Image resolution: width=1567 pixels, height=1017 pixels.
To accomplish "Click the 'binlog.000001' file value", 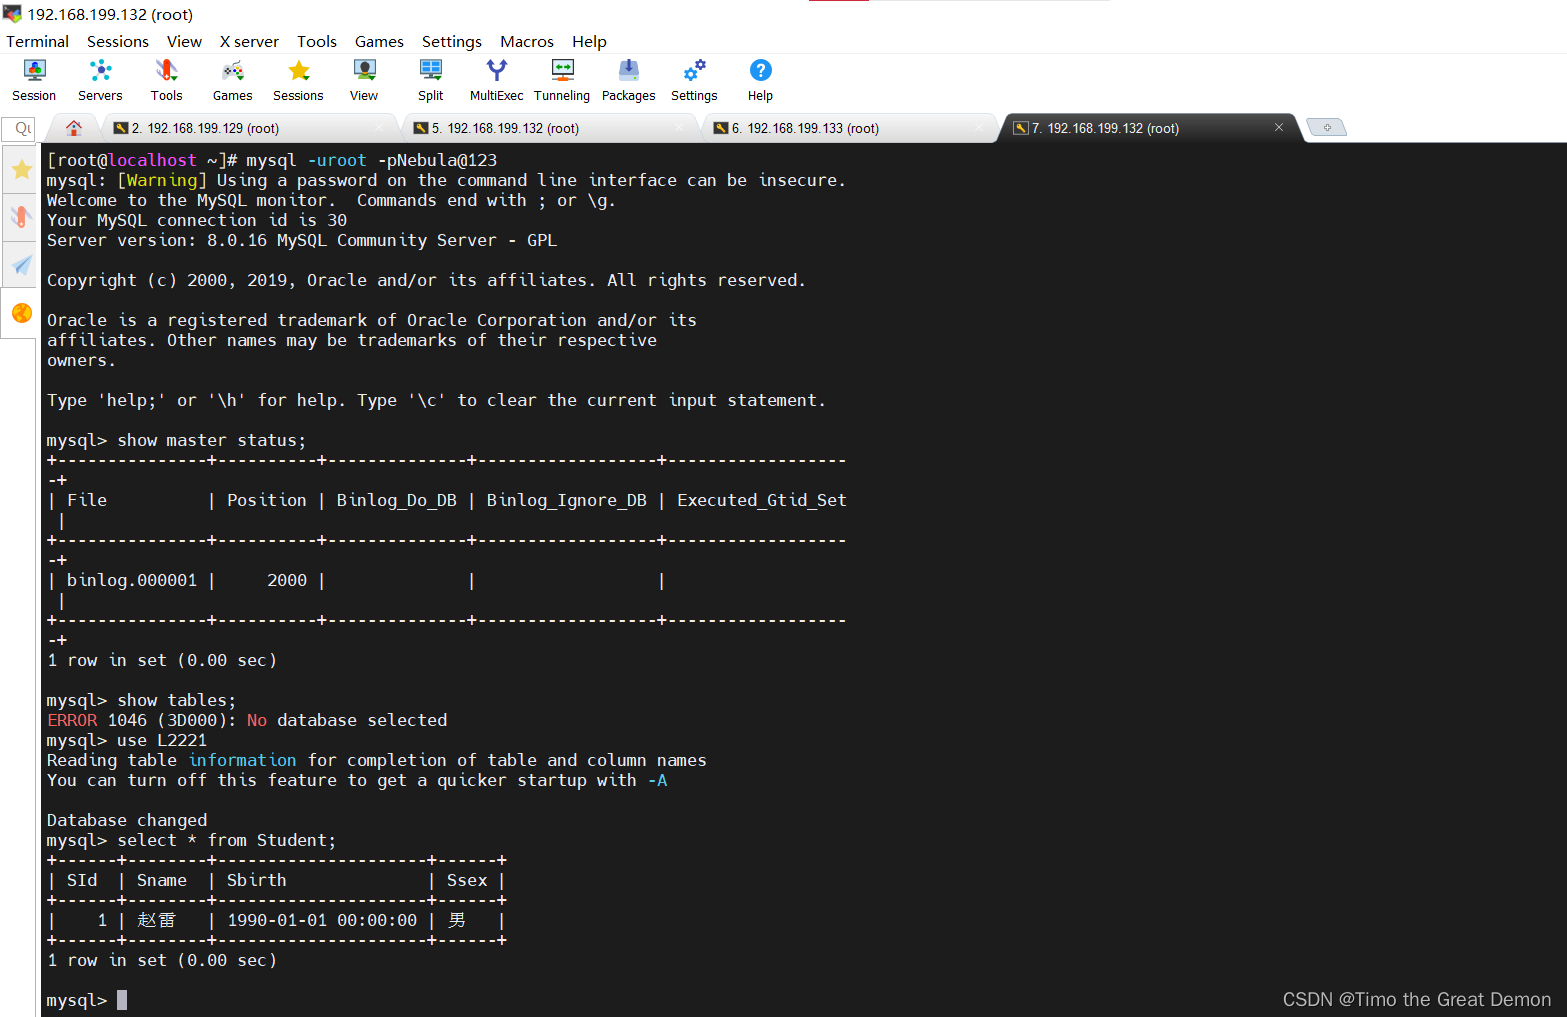I will click(132, 580).
